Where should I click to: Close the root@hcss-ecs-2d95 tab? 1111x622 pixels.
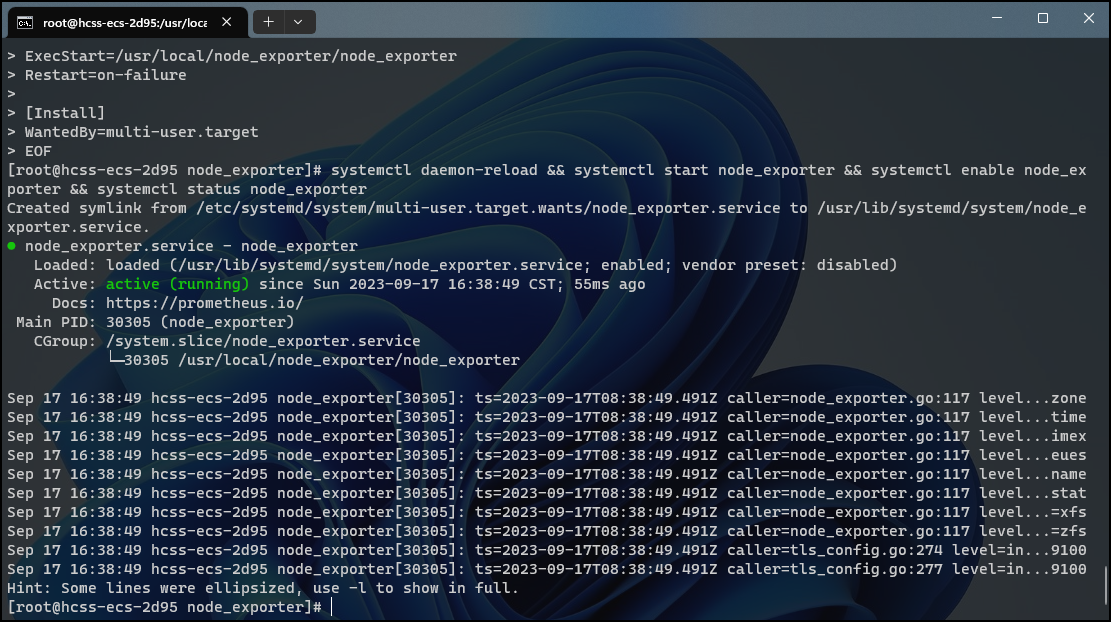click(x=227, y=22)
